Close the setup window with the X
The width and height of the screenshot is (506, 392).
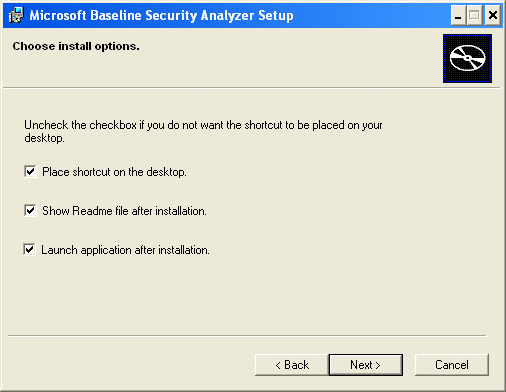click(x=493, y=15)
